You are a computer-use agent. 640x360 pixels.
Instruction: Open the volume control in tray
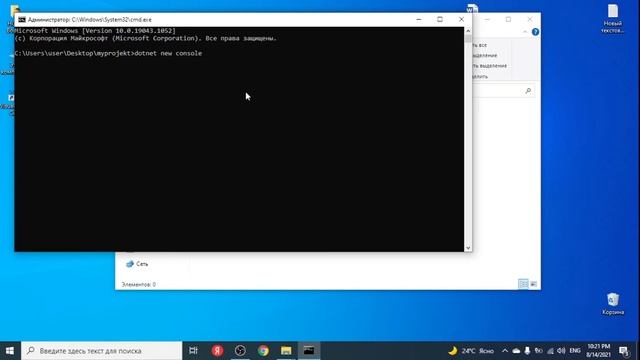click(561, 351)
